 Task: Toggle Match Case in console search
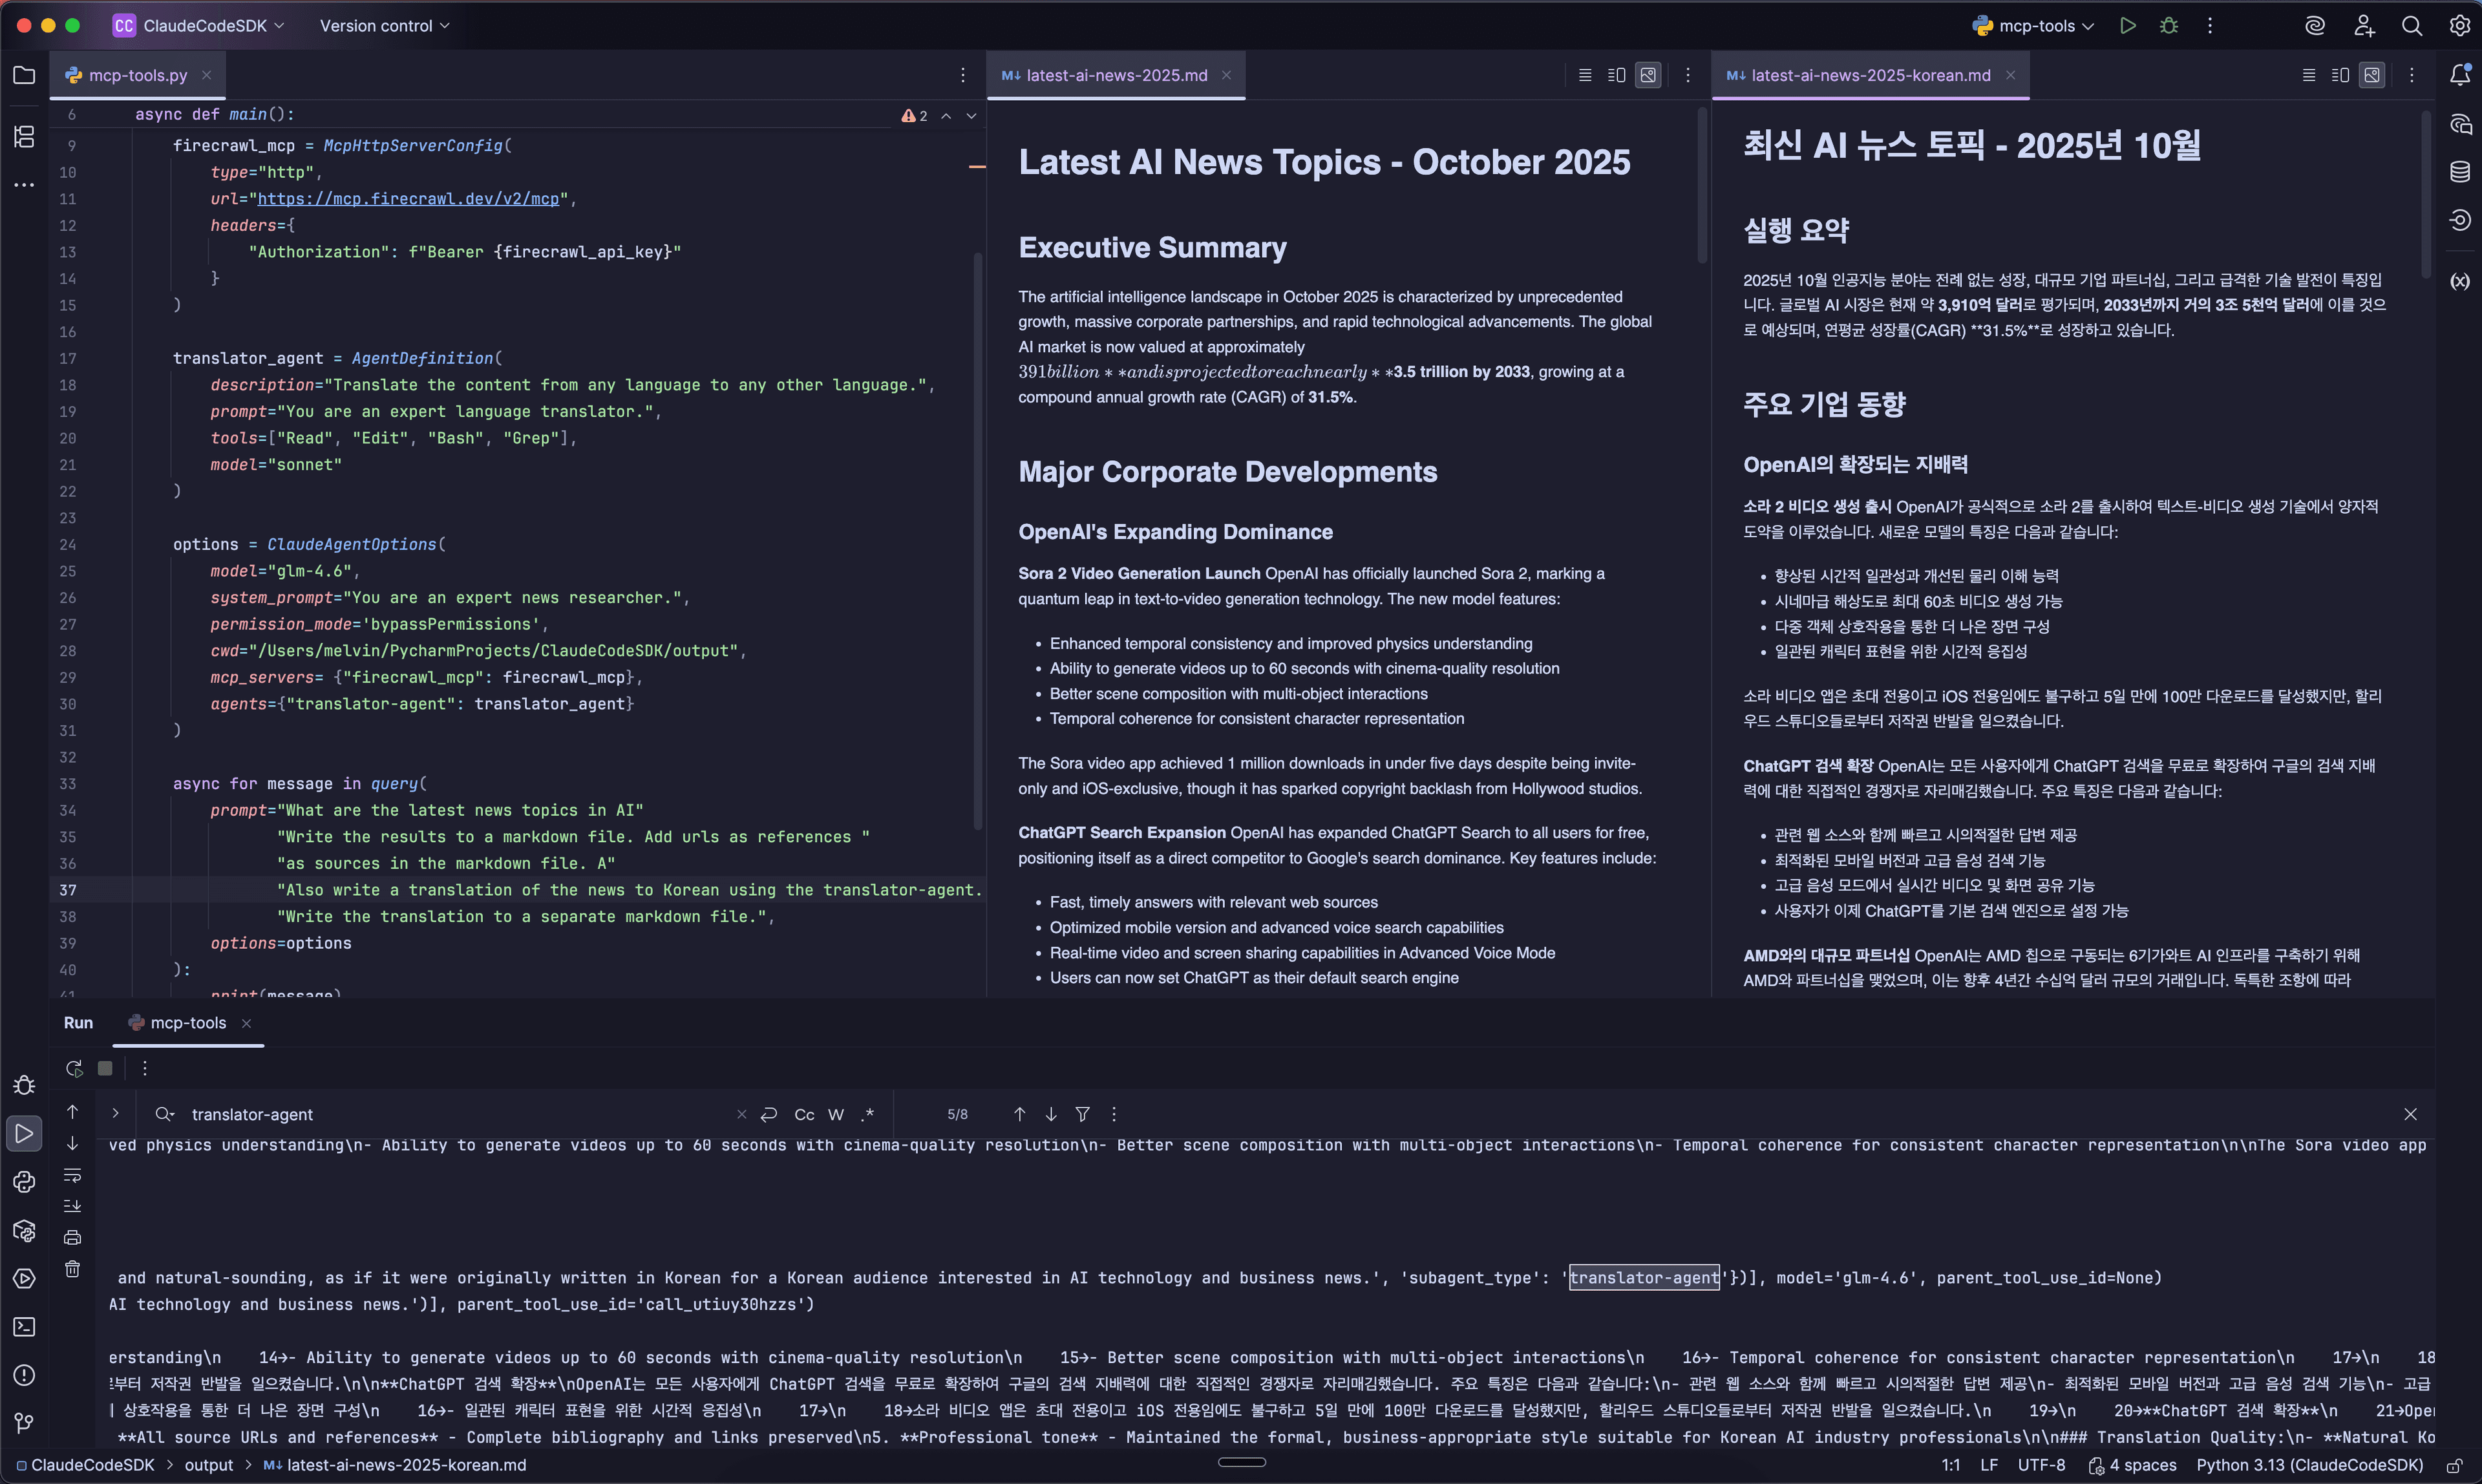[804, 1114]
